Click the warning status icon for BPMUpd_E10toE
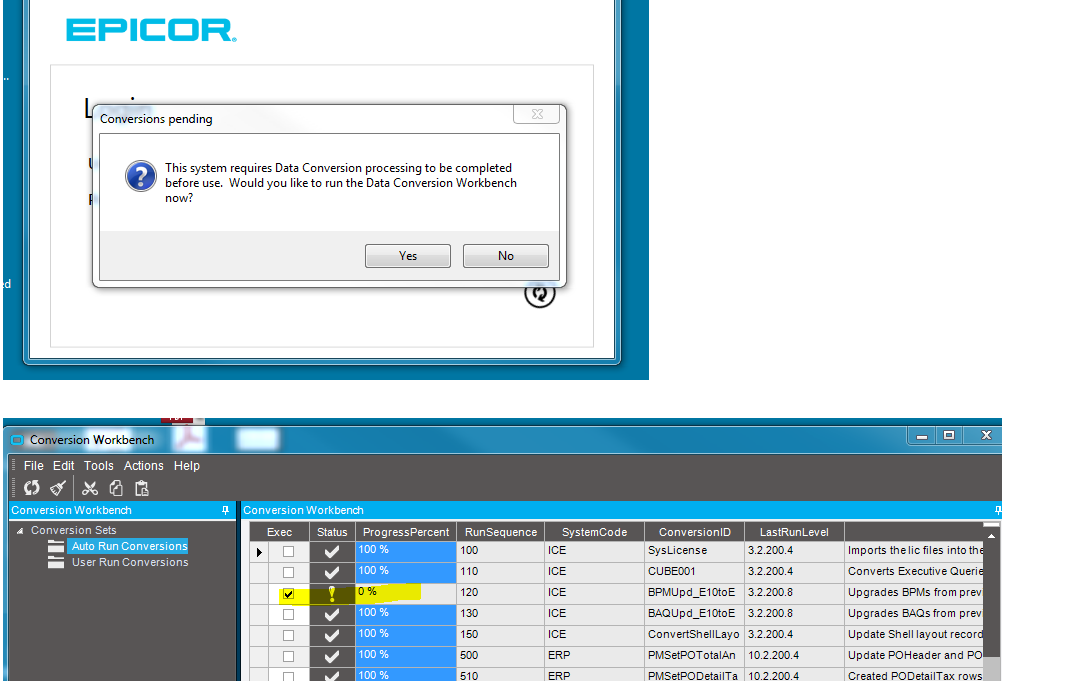 (x=332, y=593)
